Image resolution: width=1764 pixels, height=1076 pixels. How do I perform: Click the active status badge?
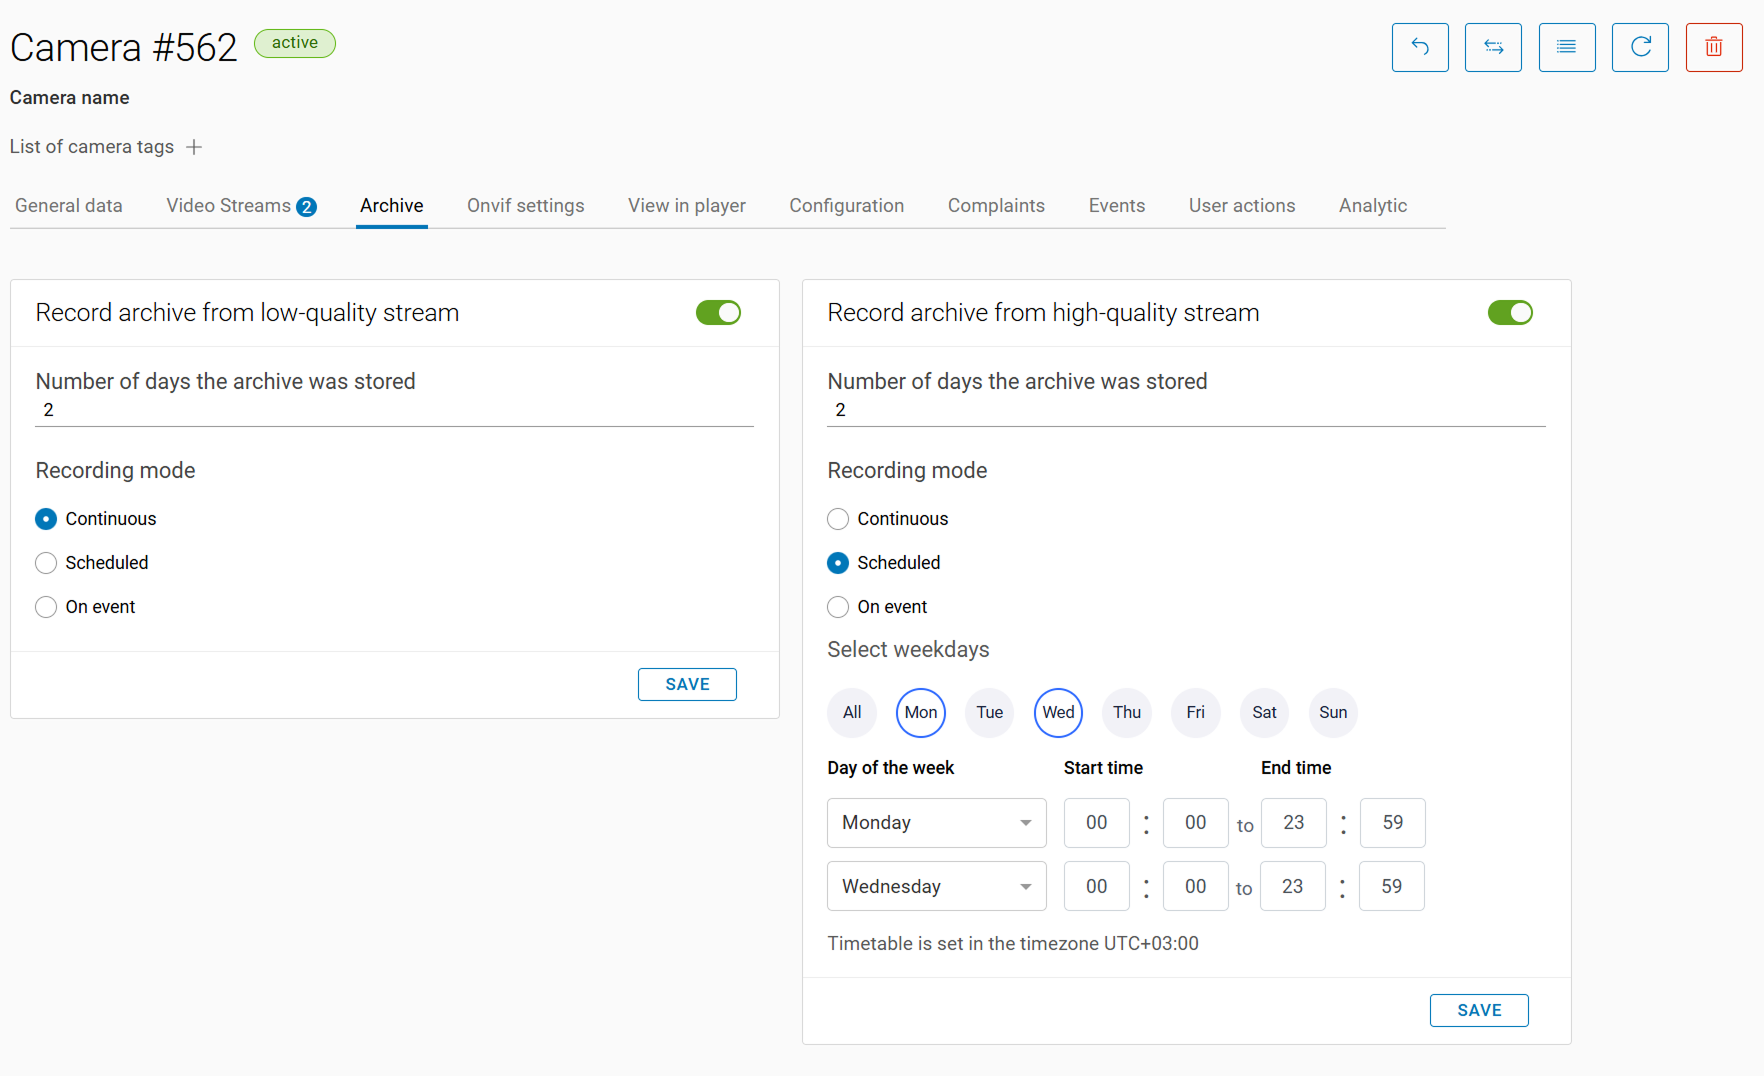pyautogui.click(x=295, y=43)
